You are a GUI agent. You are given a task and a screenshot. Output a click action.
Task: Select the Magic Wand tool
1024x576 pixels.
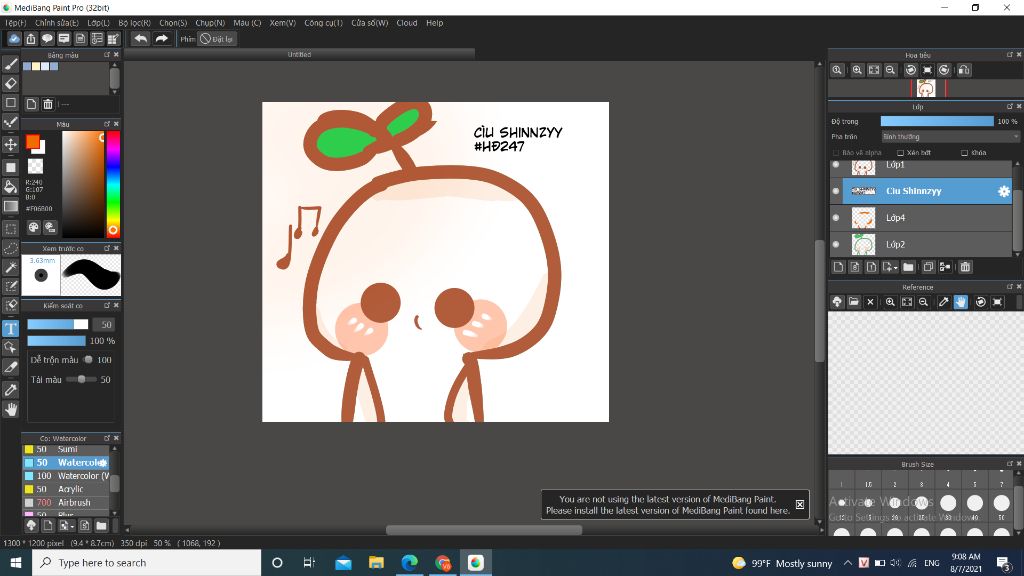pos(10,267)
